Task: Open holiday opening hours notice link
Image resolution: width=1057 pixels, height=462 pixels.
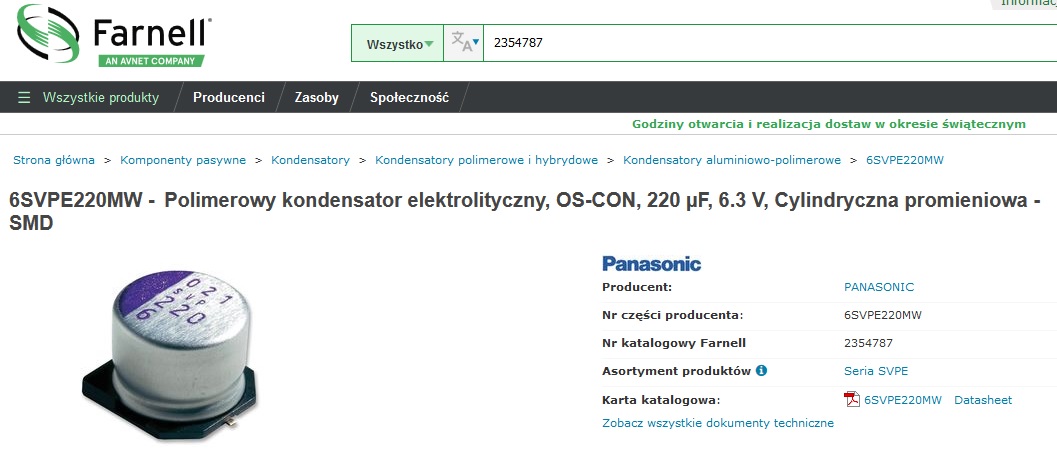Action: [x=828, y=123]
